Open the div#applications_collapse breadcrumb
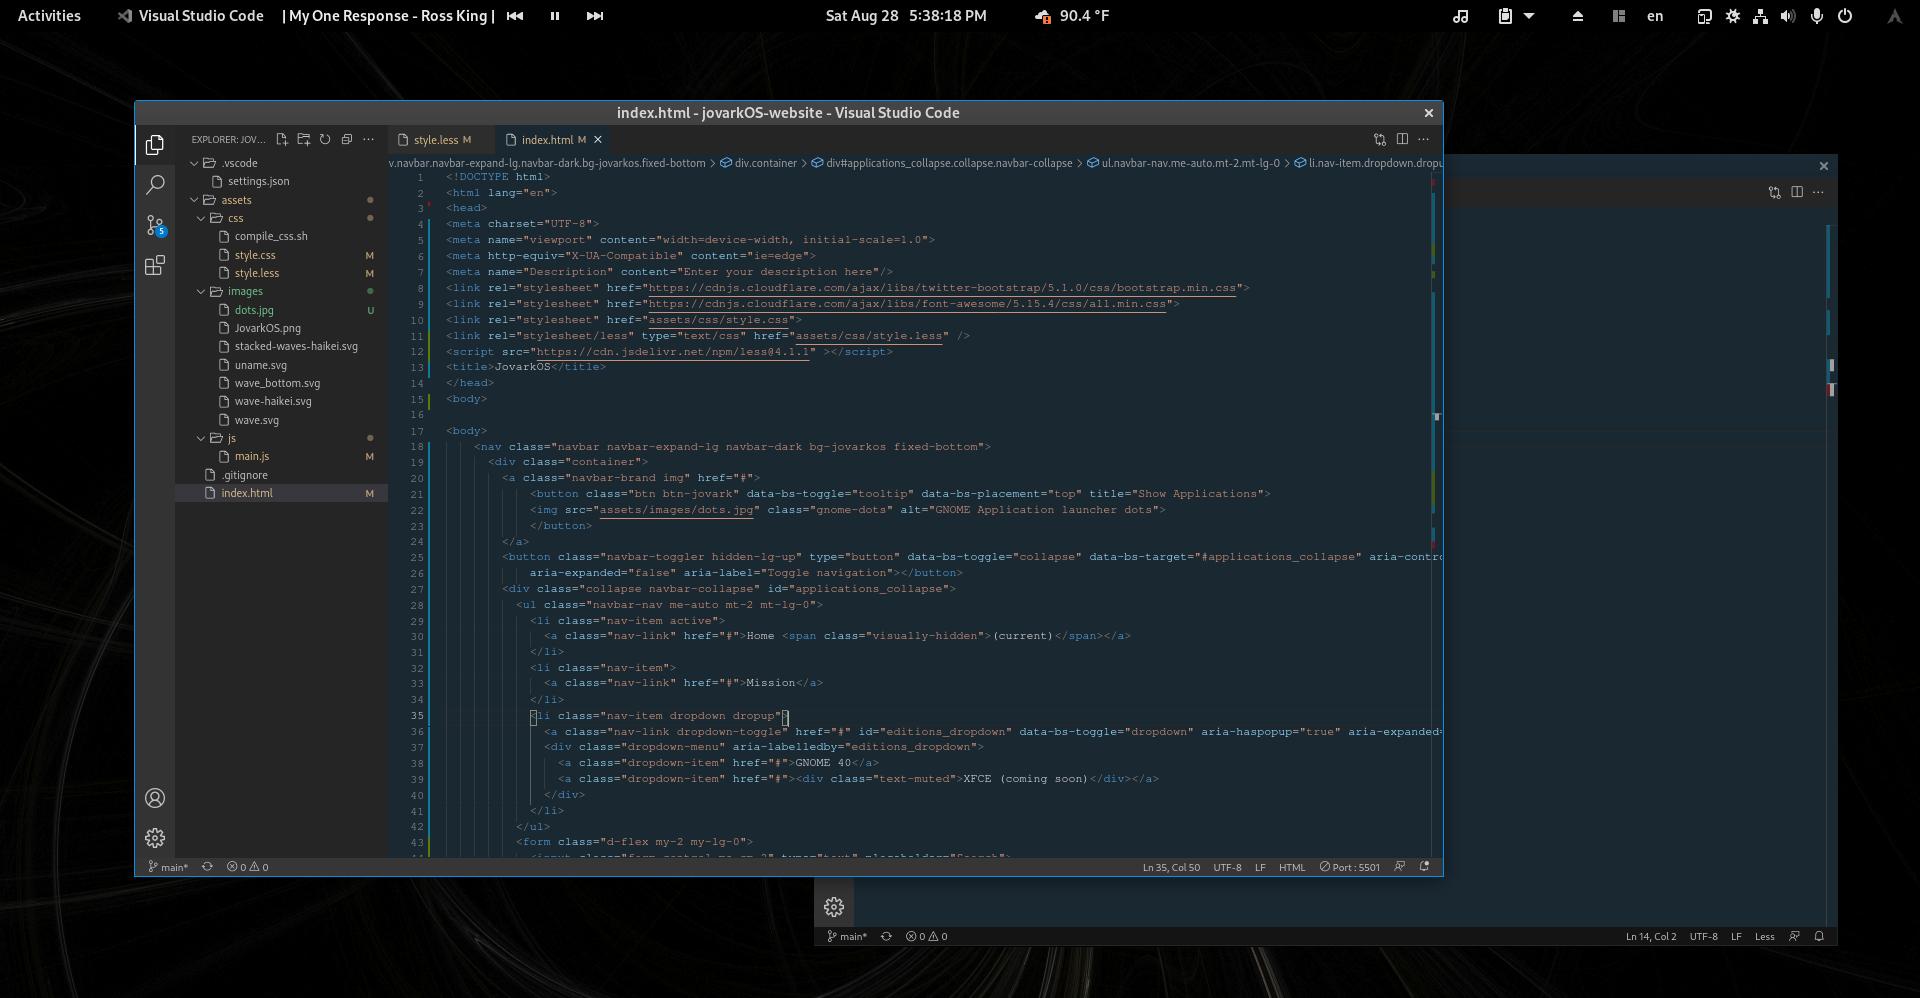This screenshot has height=998, width=1920. point(941,163)
